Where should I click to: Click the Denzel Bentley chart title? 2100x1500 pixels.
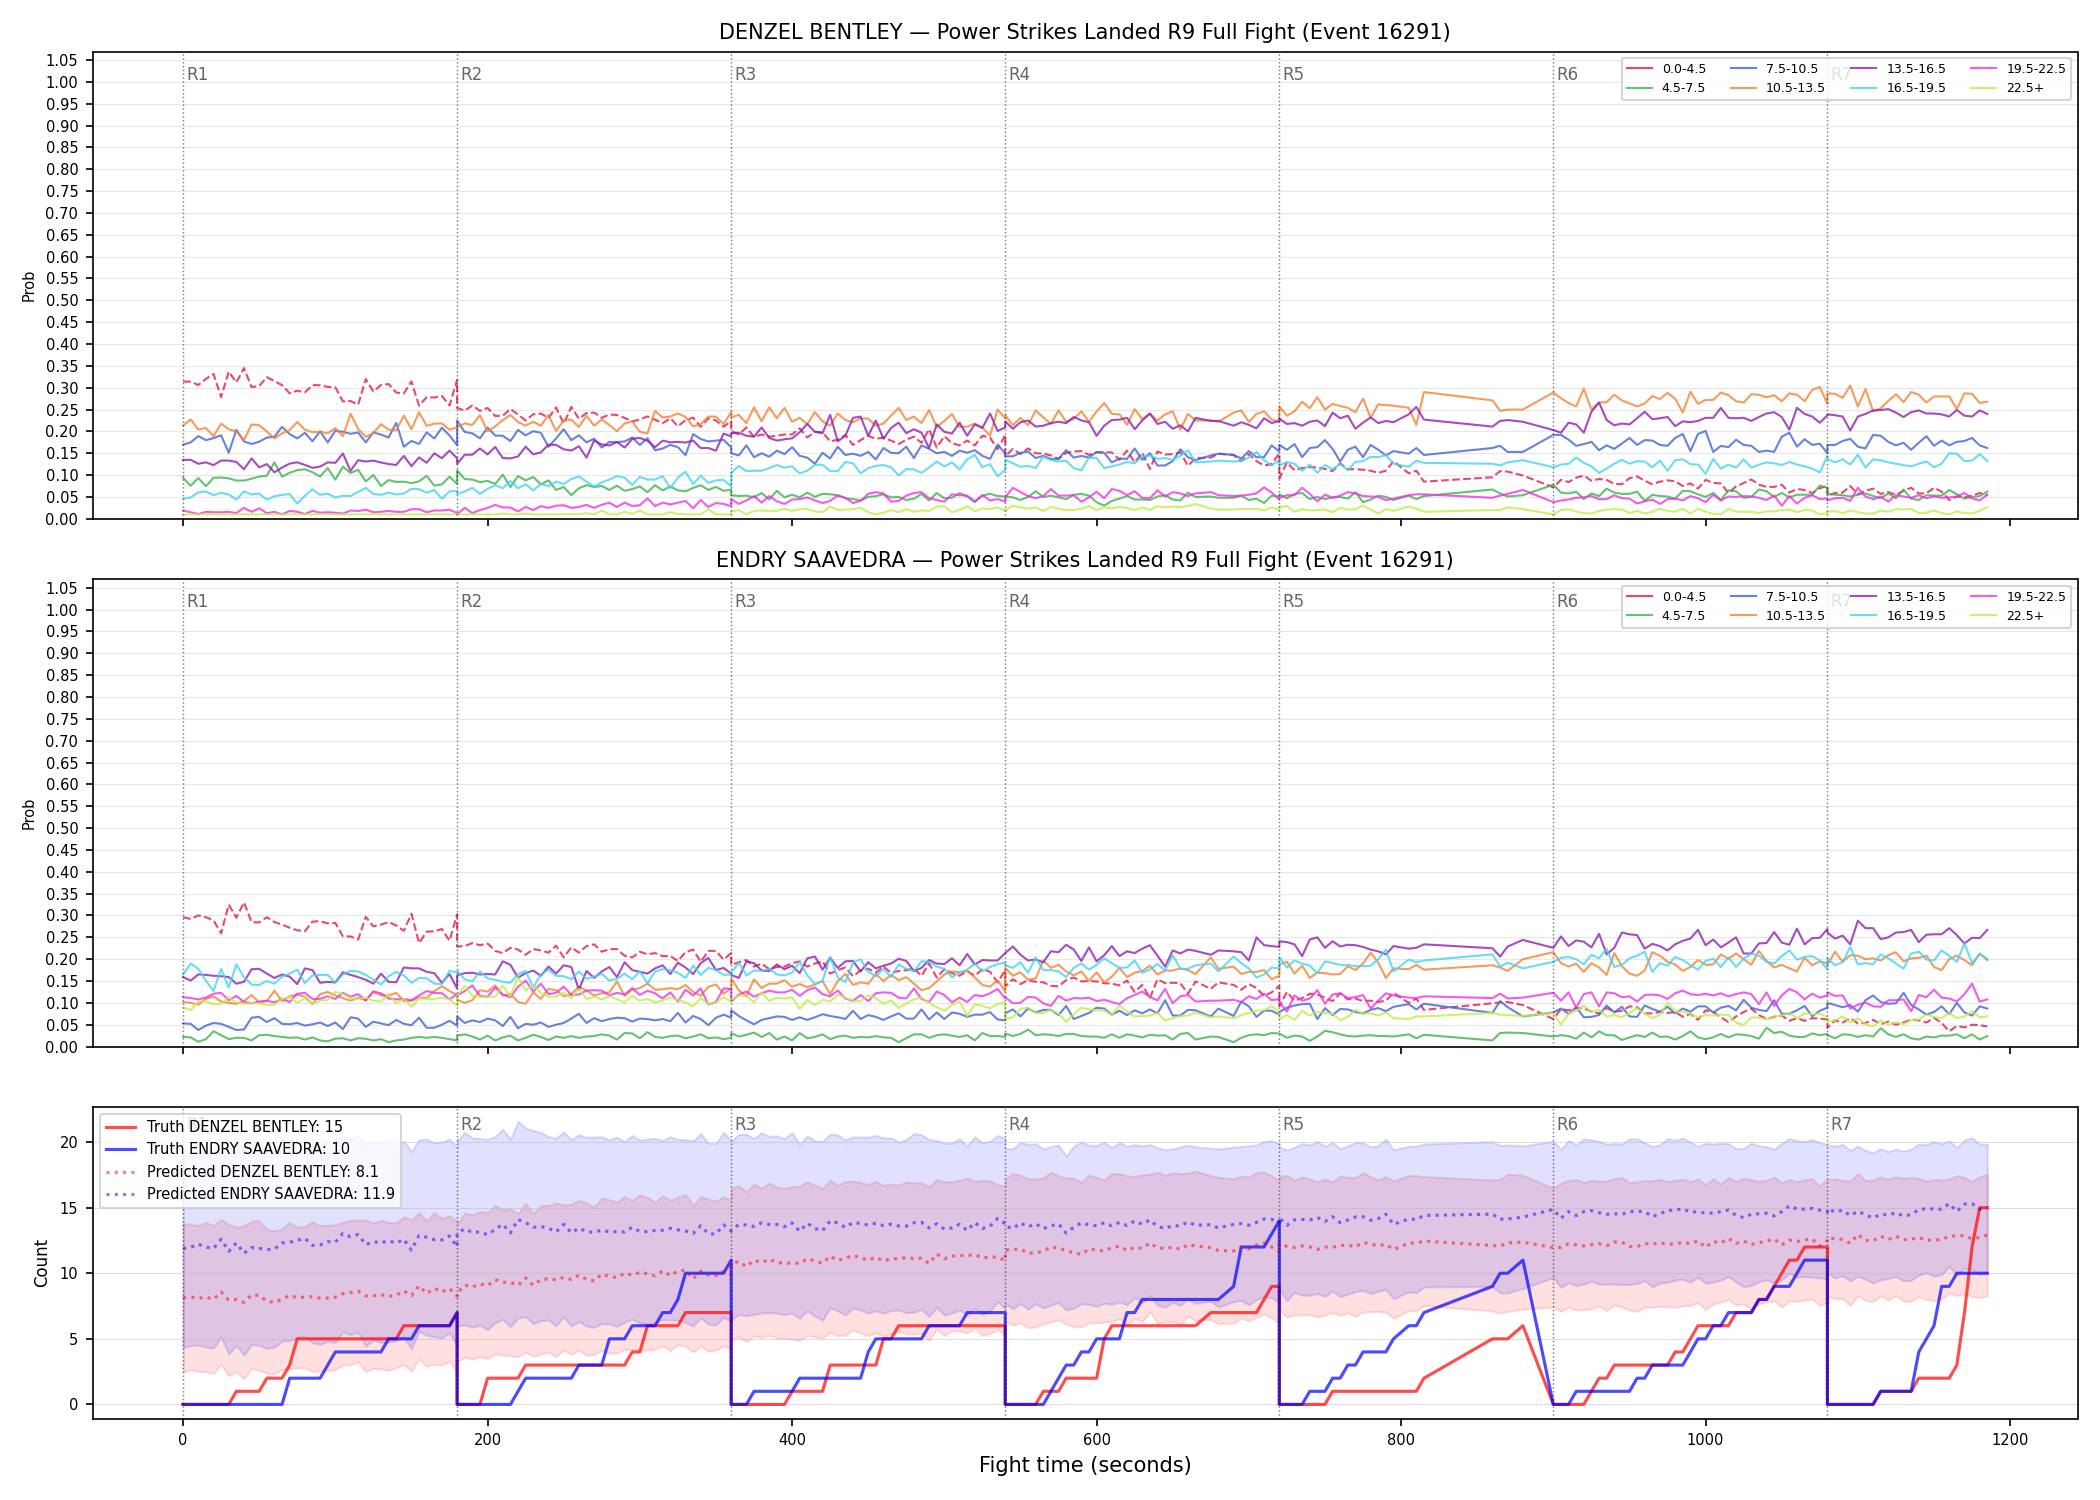[1084, 32]
